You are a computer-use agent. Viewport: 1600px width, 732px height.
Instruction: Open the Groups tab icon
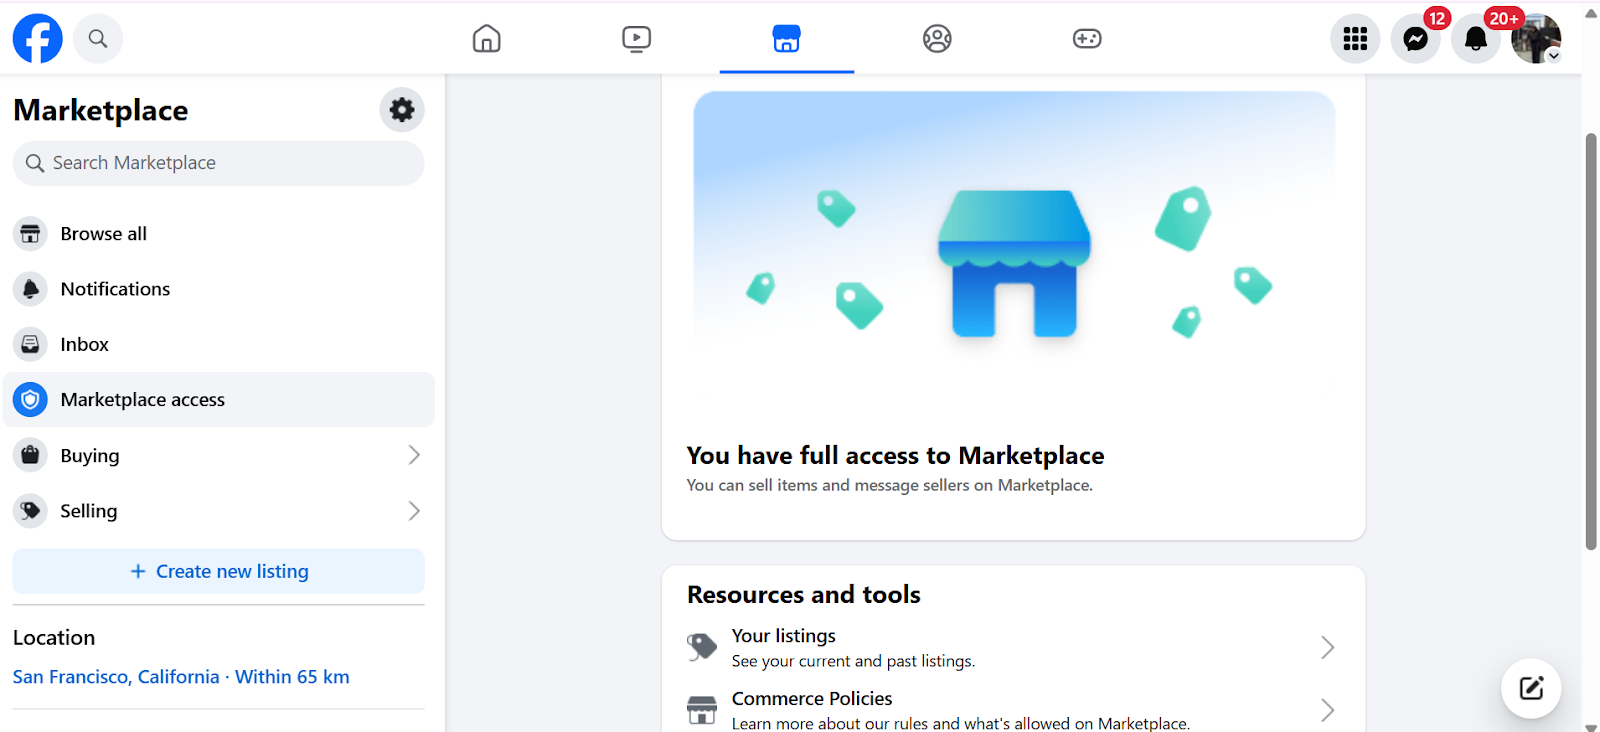point(937,39)
